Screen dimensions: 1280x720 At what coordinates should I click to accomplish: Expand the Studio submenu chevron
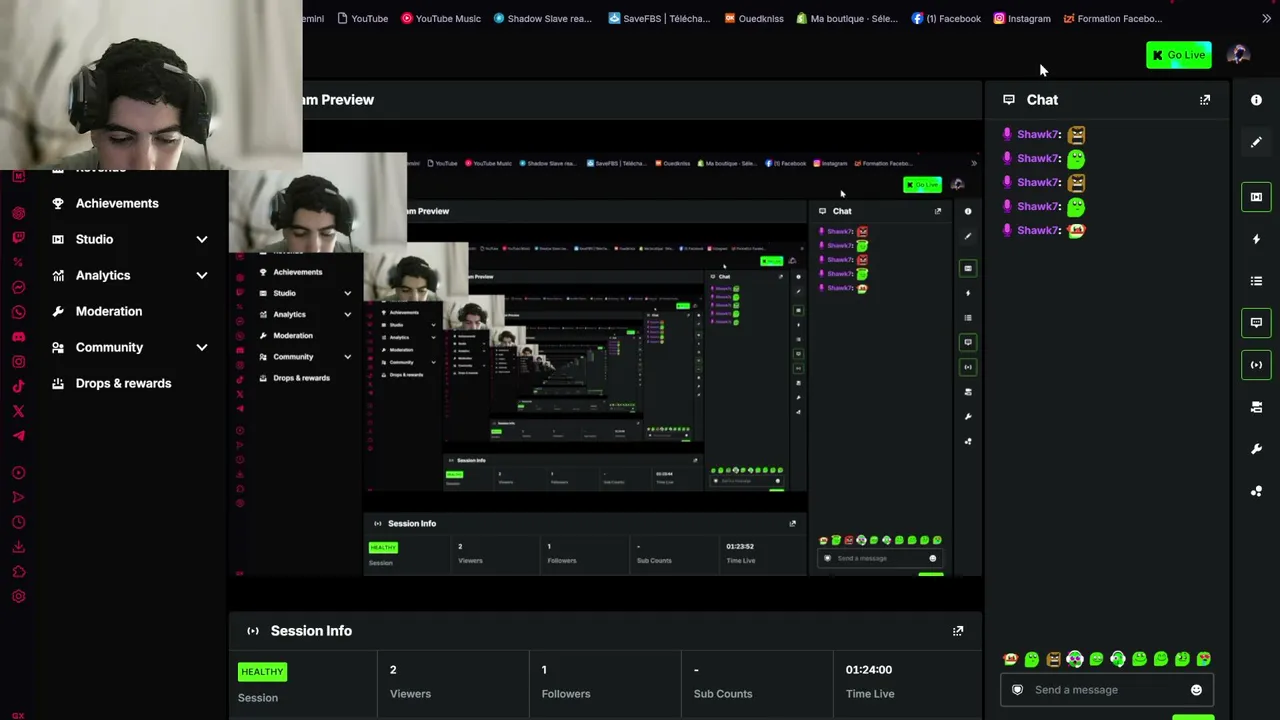coord(202,239)
